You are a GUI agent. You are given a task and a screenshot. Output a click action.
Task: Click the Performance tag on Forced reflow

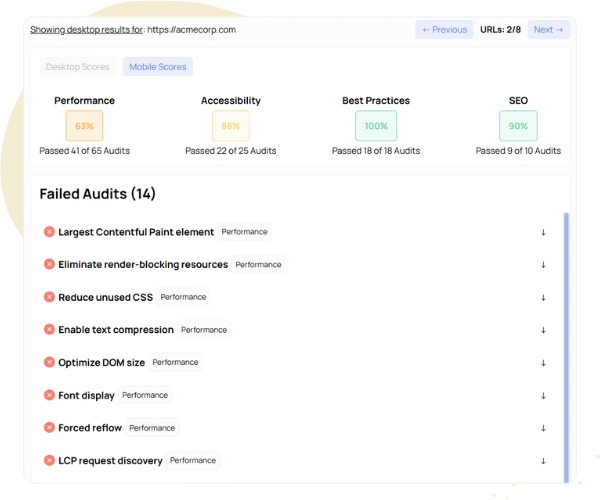(x=152, y=428)
